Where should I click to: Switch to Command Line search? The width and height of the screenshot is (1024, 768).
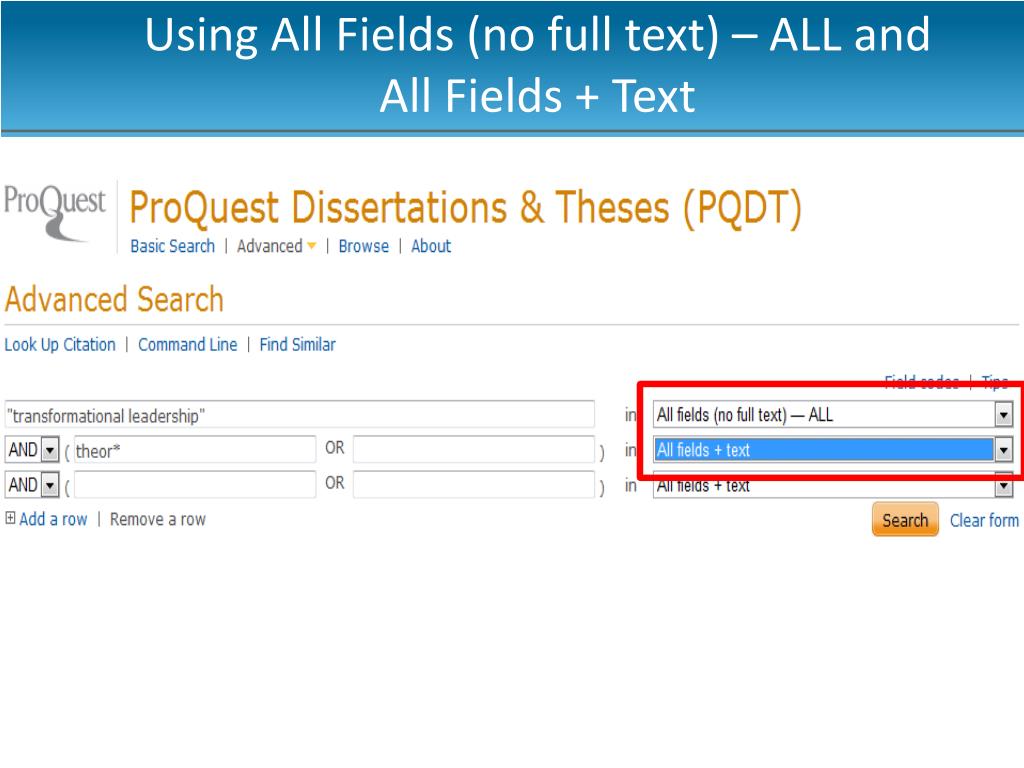187,345
